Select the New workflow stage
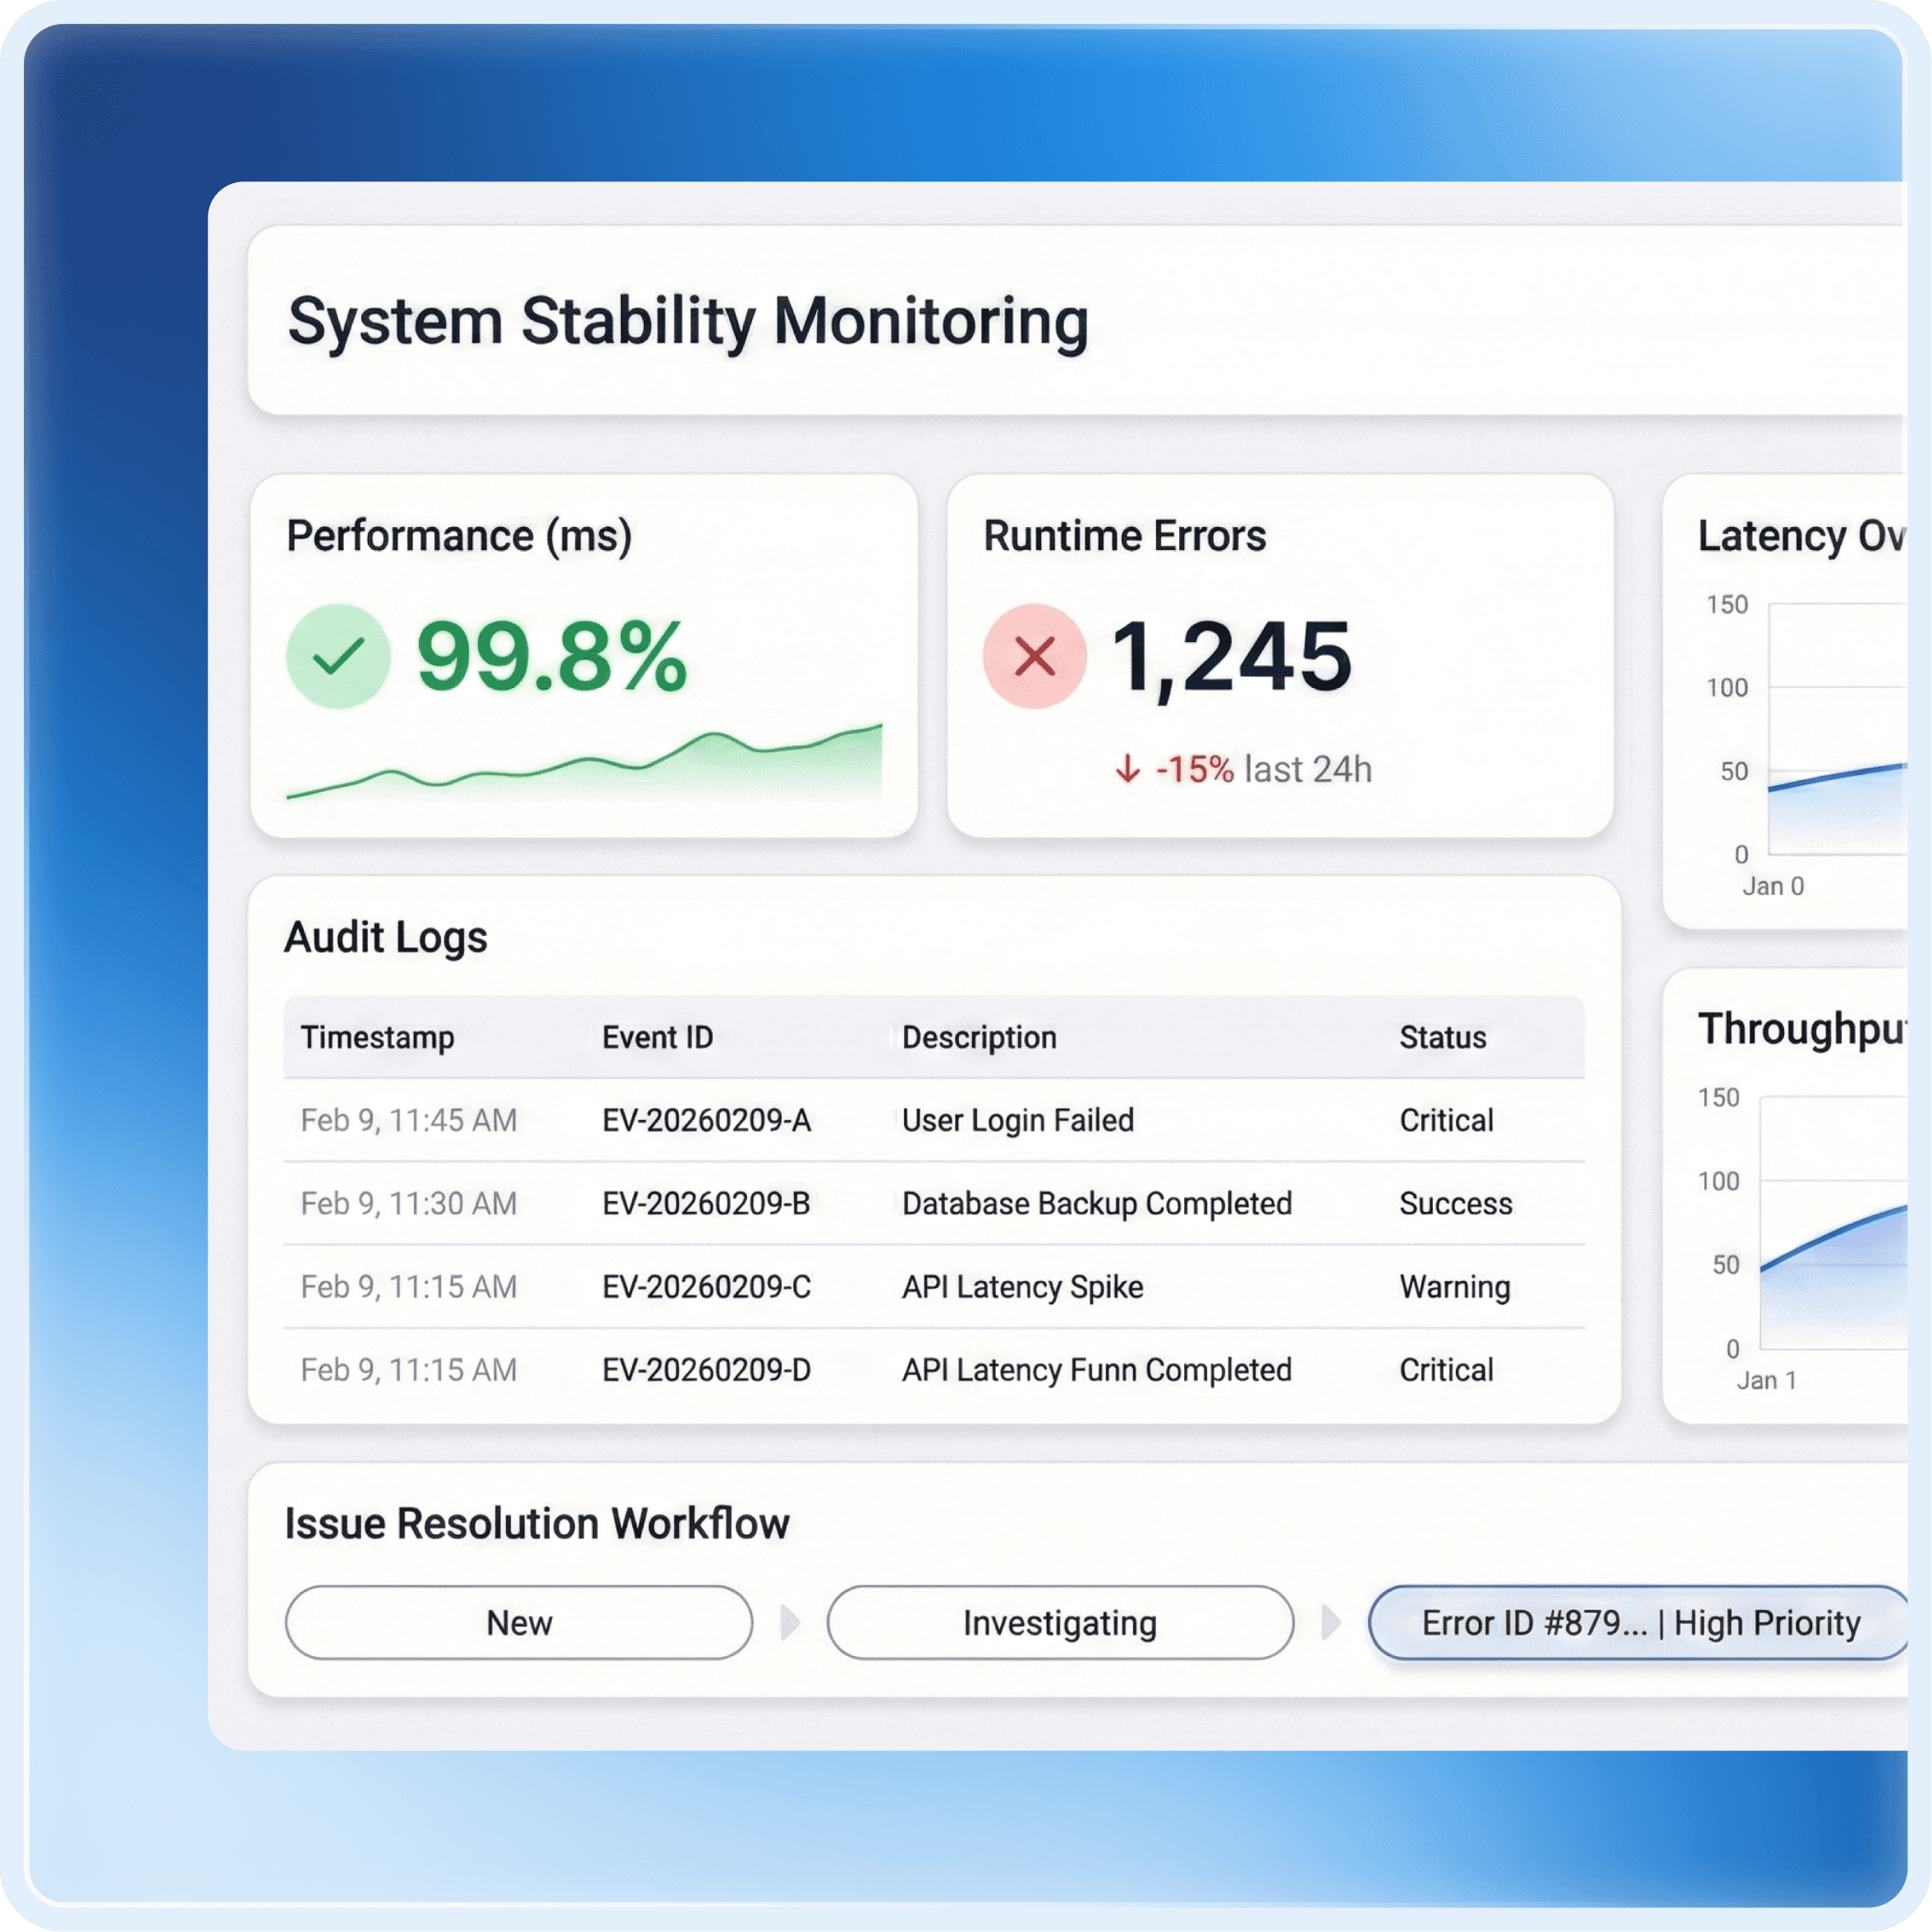 (x=518, y=1622)
